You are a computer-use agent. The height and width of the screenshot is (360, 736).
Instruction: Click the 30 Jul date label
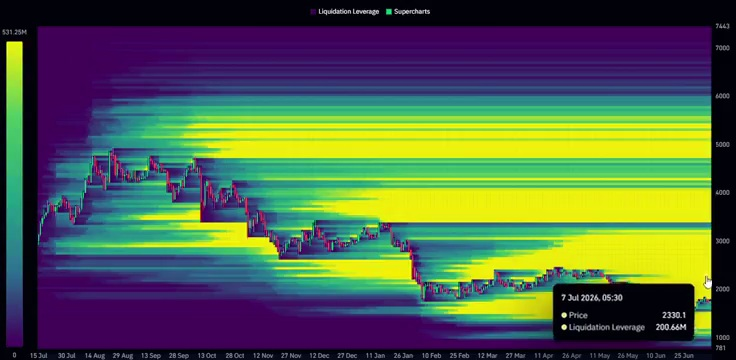(67, 355)
